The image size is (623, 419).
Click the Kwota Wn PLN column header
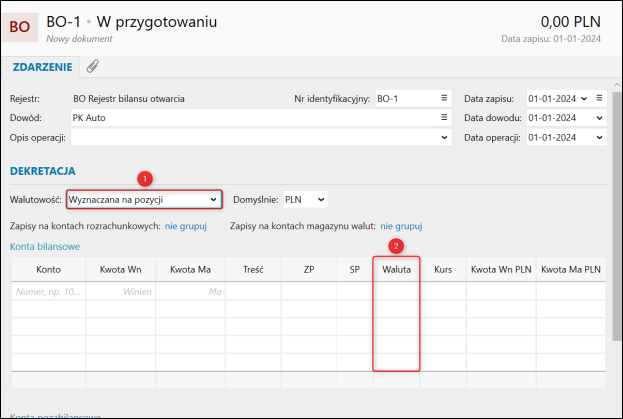coord(501,269)
